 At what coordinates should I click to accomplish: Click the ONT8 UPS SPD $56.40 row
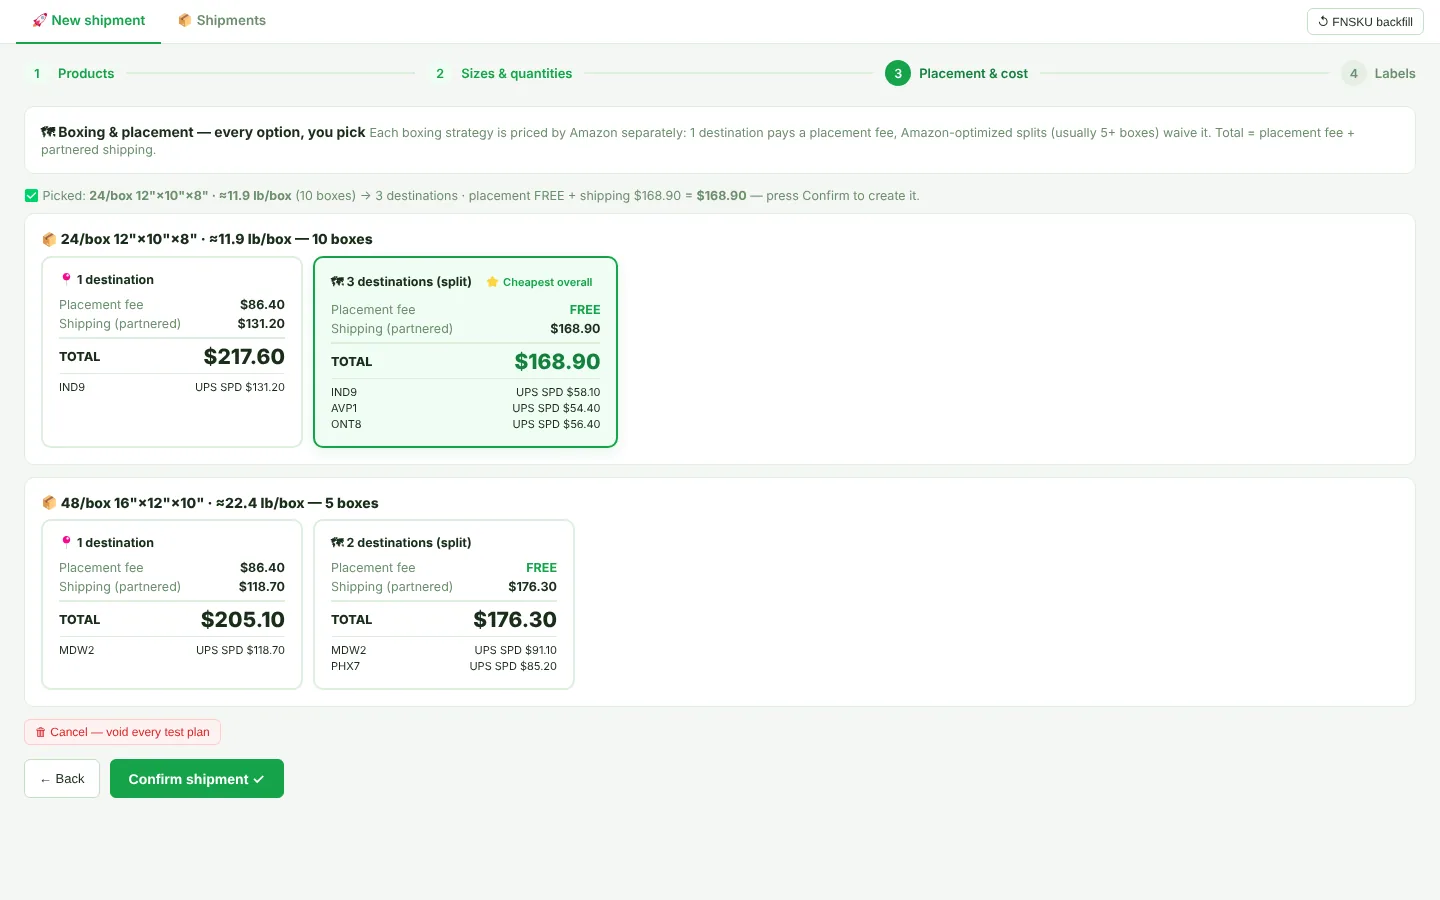click(465, 424)
